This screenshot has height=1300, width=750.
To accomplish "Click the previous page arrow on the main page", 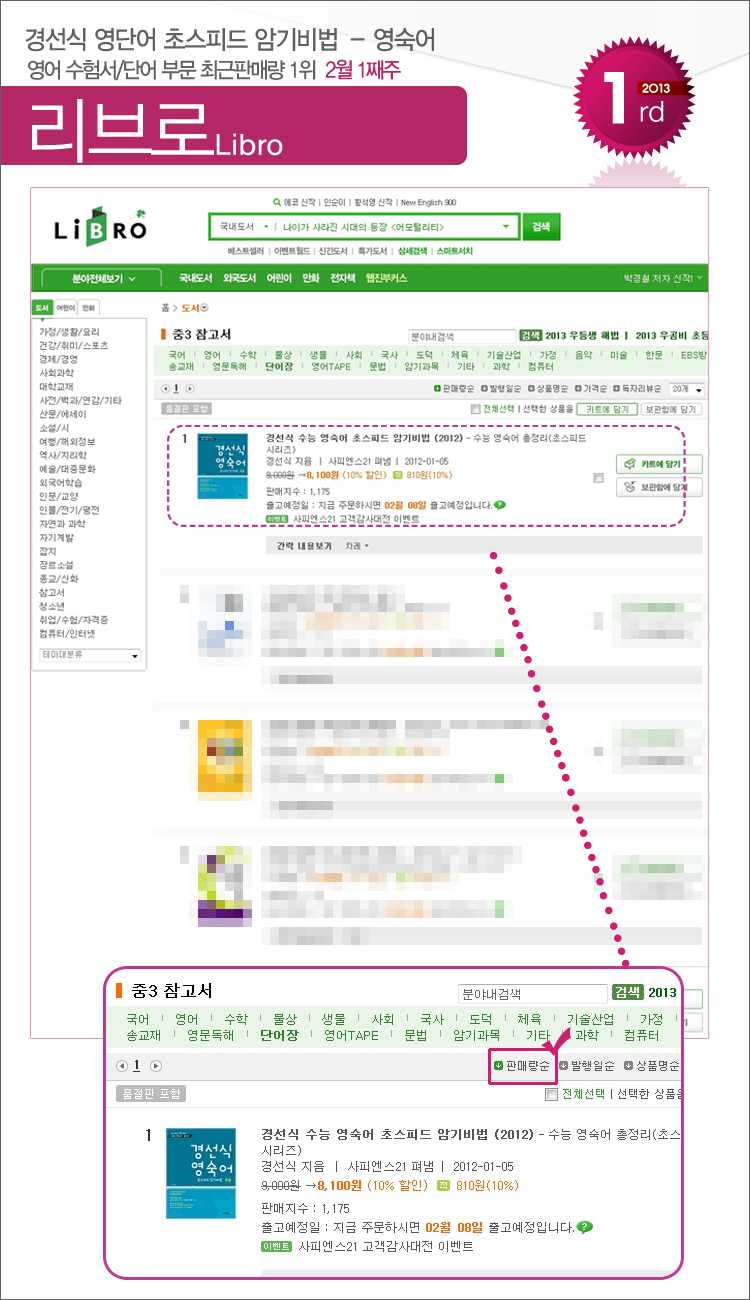I will tap(166, 388).
